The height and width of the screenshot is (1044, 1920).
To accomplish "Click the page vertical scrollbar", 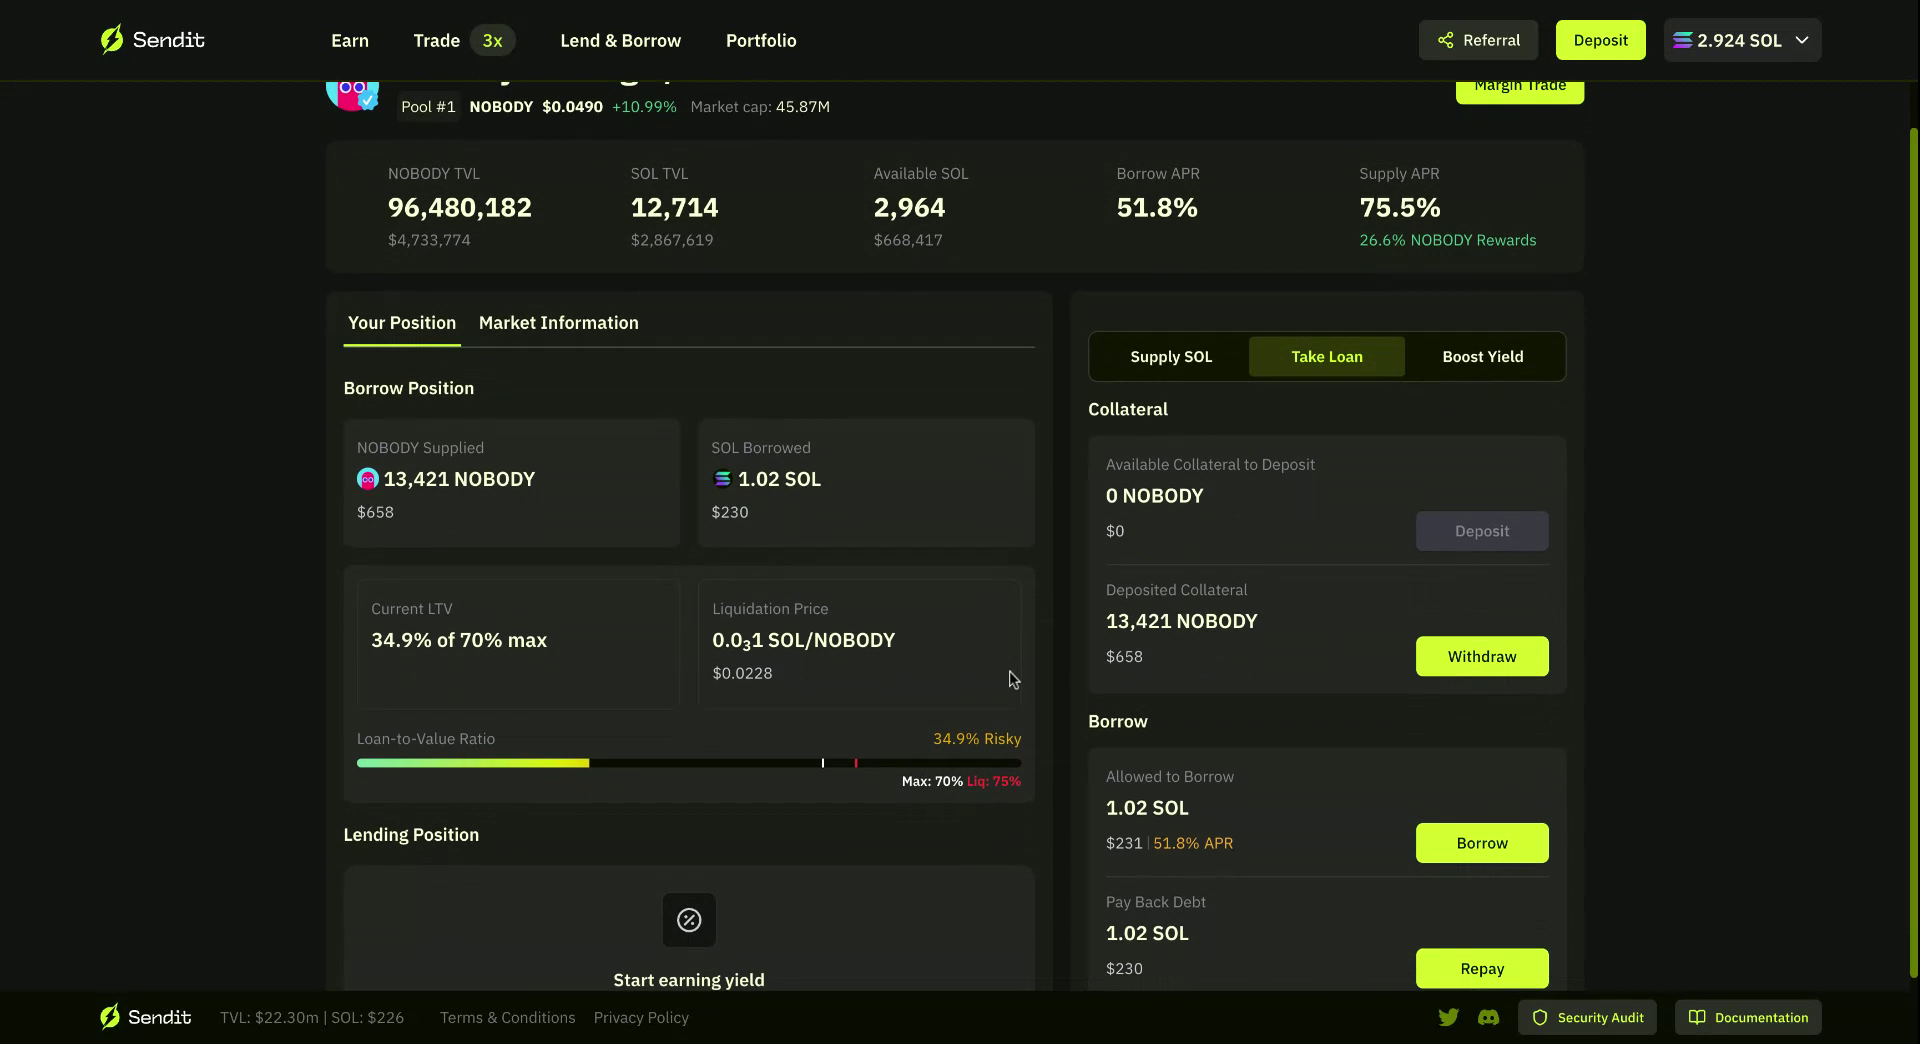I will tap(1913, 550).
